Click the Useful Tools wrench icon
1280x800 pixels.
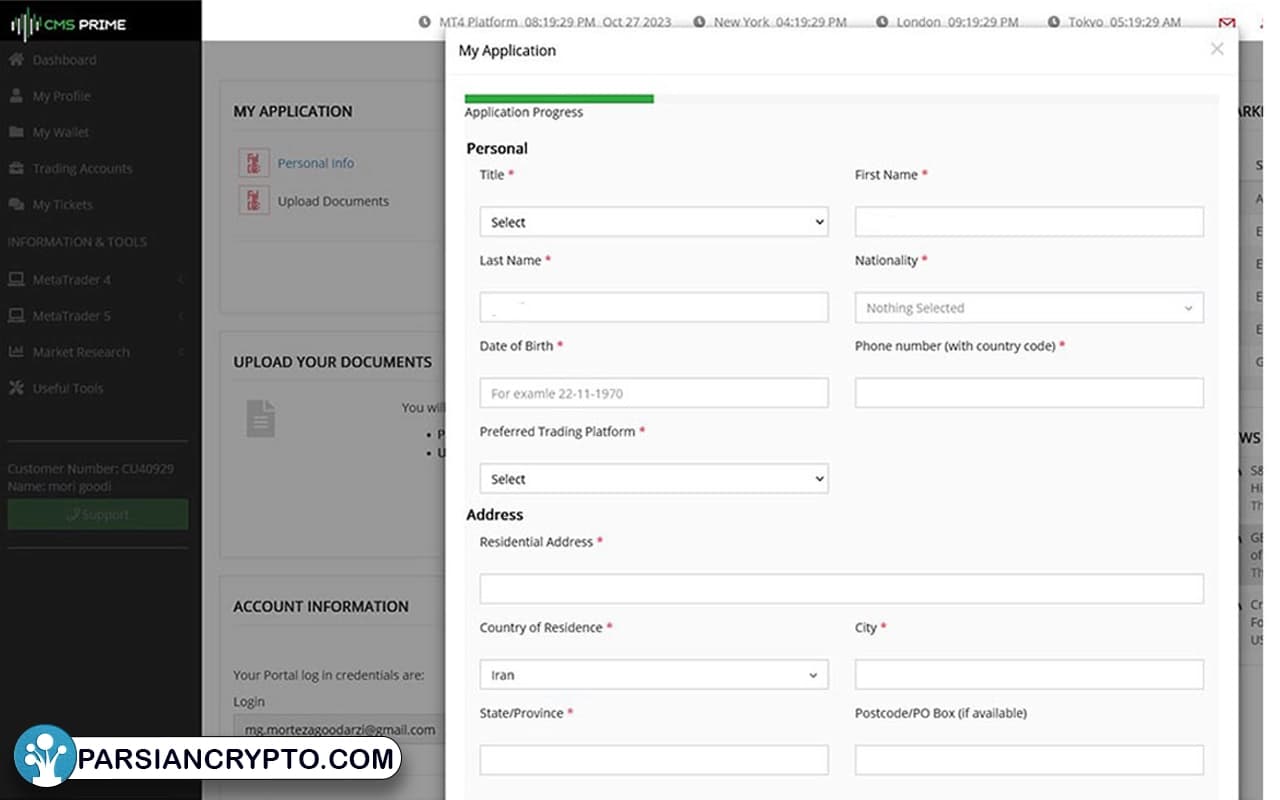pos(16,388)
